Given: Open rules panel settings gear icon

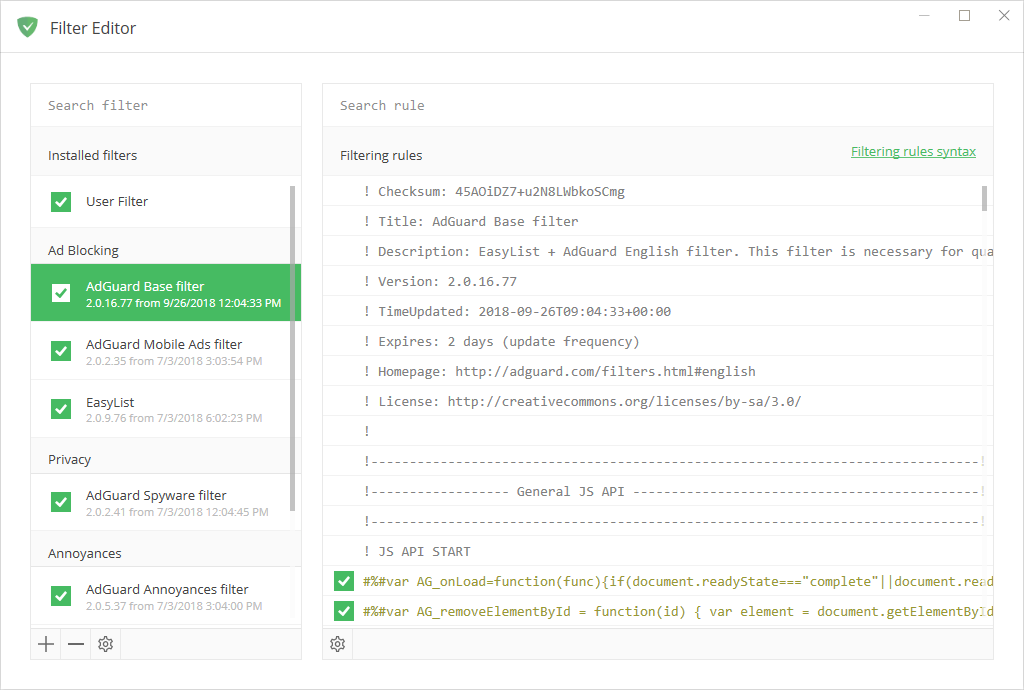Looking at the screenshot, I should [338, 644].
